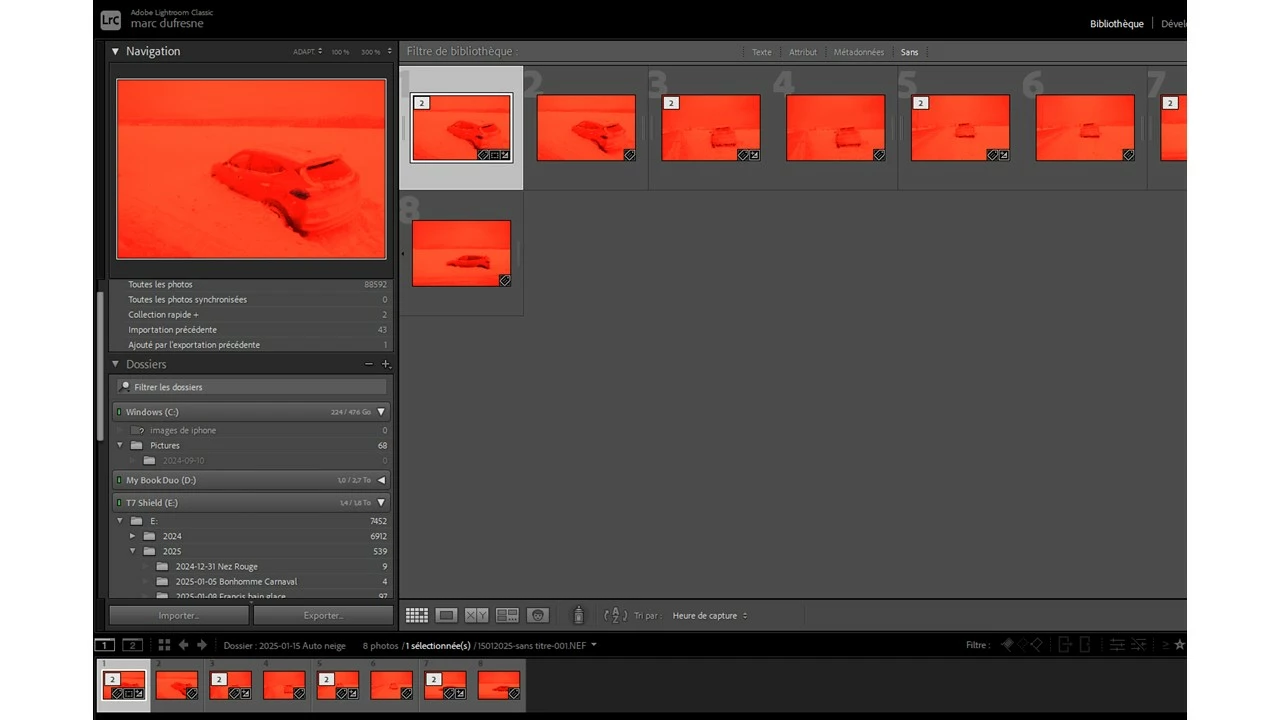Image resolution: width=1280 pixels, height=720 pixels.
Task: Click stack count badge on grid photo 1
Action: (x=422, y=103)
